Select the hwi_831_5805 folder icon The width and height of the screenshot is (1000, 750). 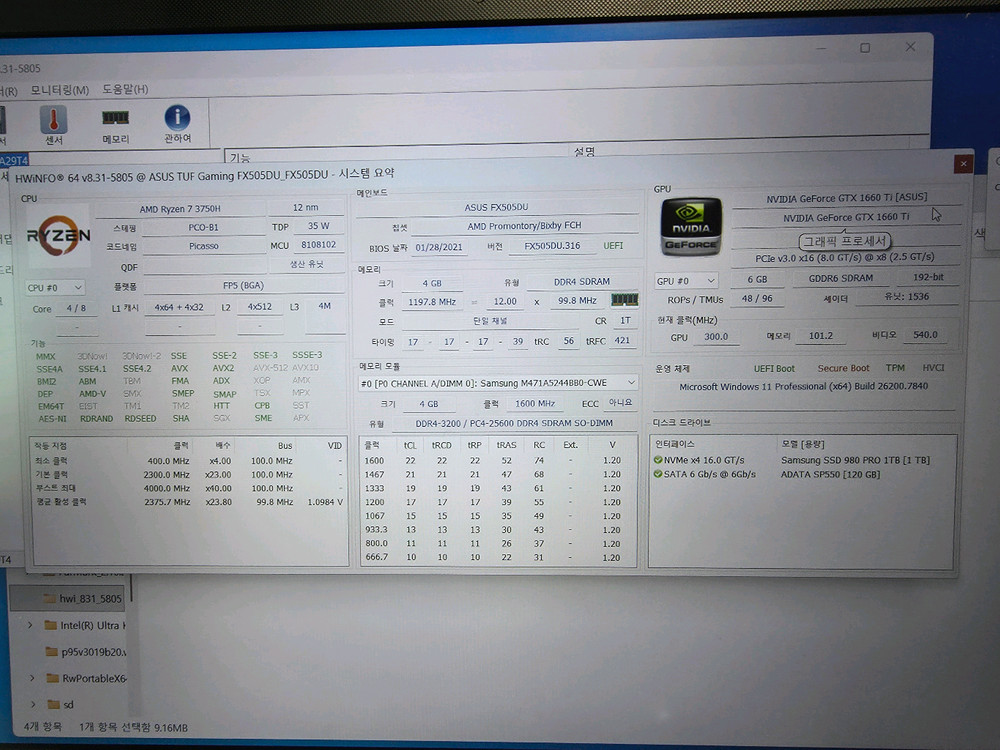pos(49,598)
